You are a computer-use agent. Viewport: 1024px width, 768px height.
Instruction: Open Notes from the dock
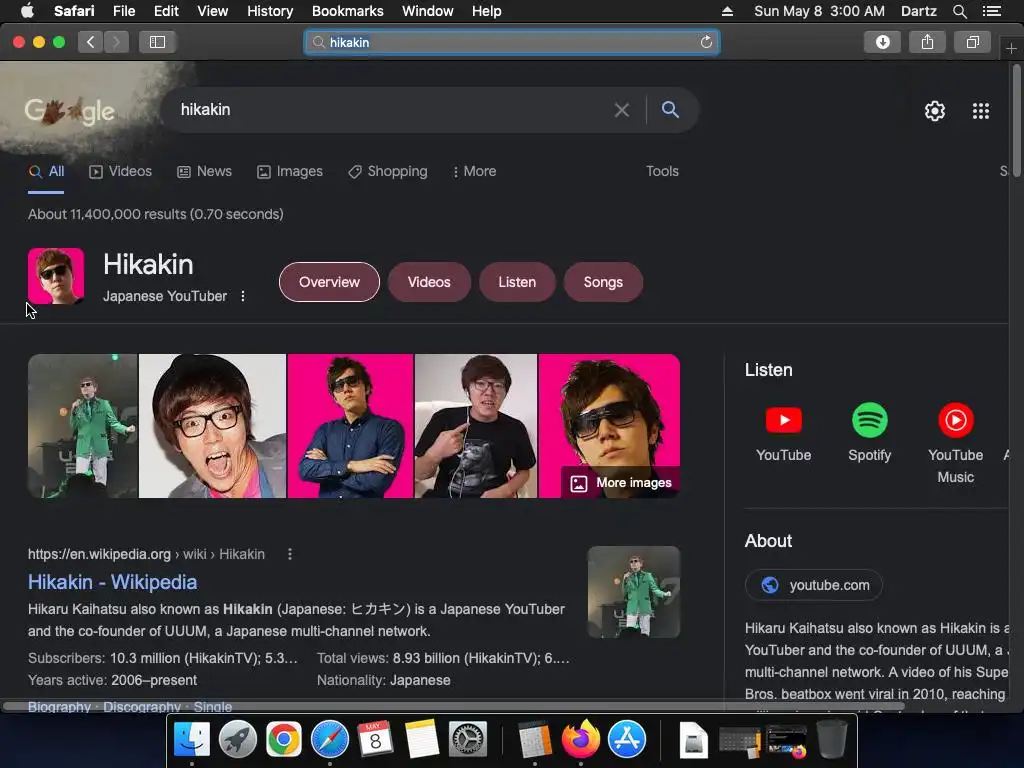click(x=422, y=740)
